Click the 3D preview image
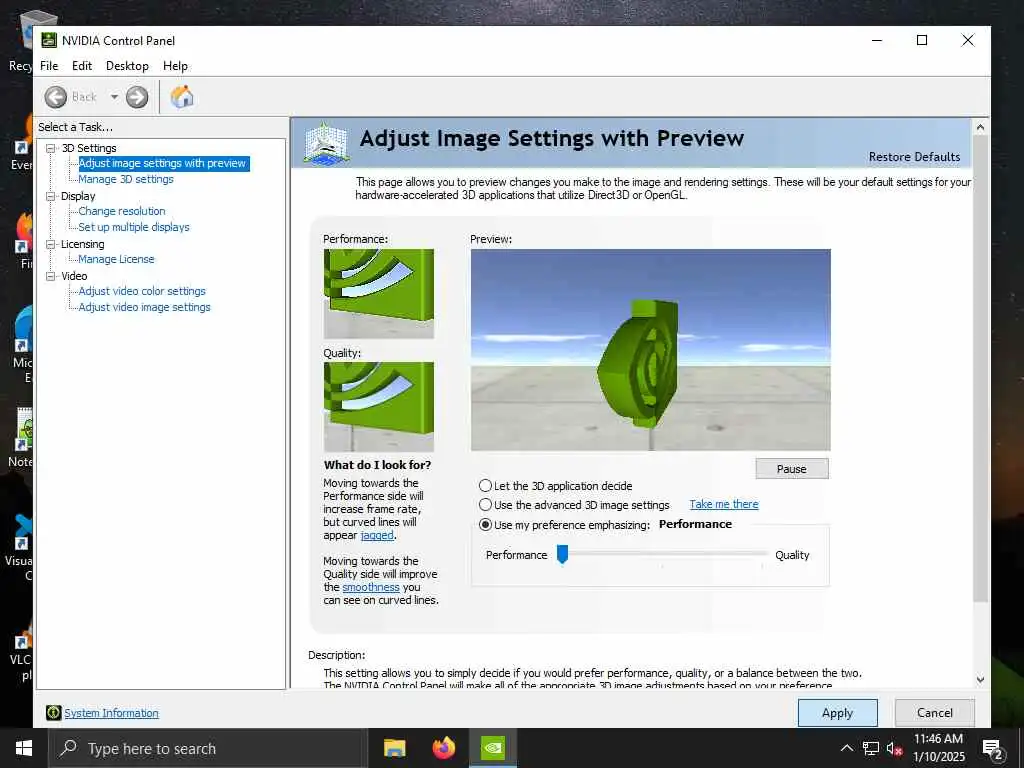Viewport: 1024px width, 768px height. [650, 350]
